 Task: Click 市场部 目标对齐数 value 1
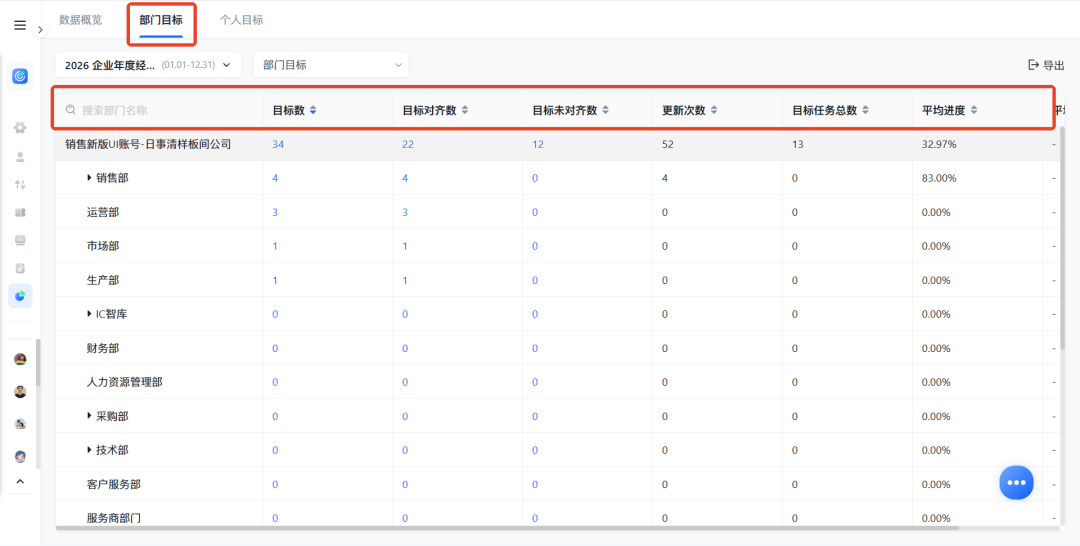(405, 246)
